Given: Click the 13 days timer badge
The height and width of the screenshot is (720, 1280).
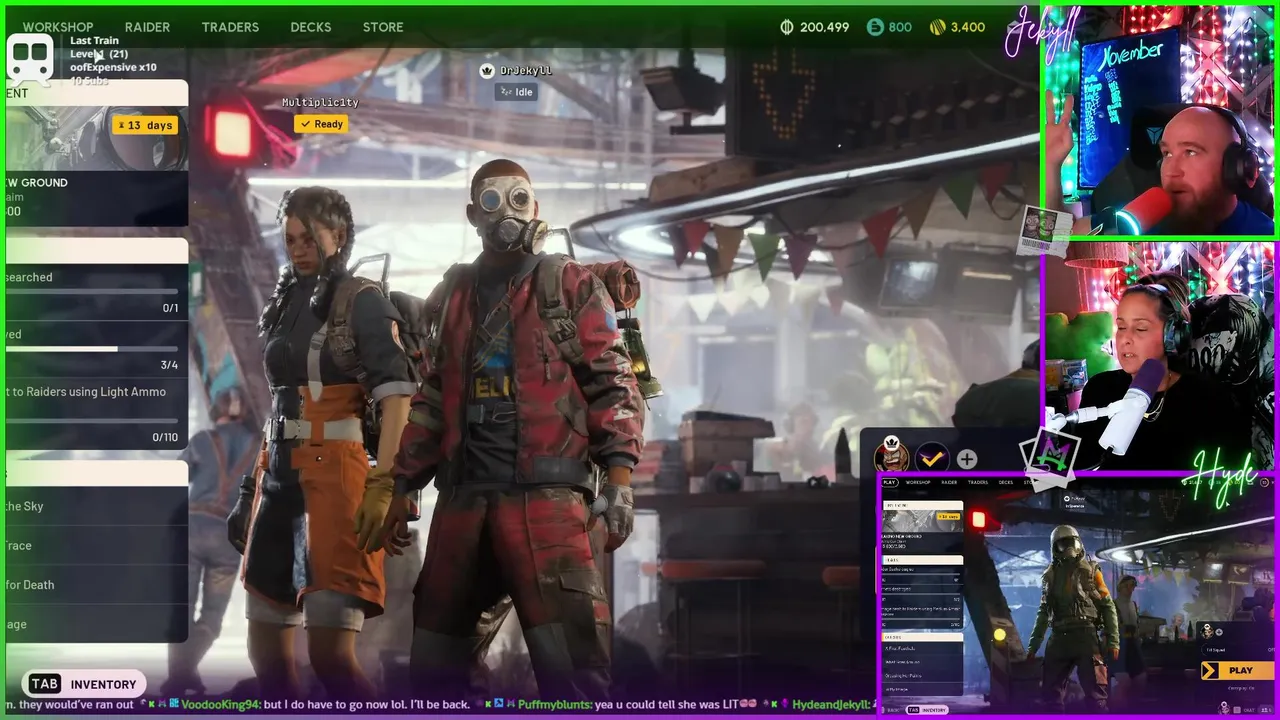Looking at the screenshot, I should pos(146,125).
